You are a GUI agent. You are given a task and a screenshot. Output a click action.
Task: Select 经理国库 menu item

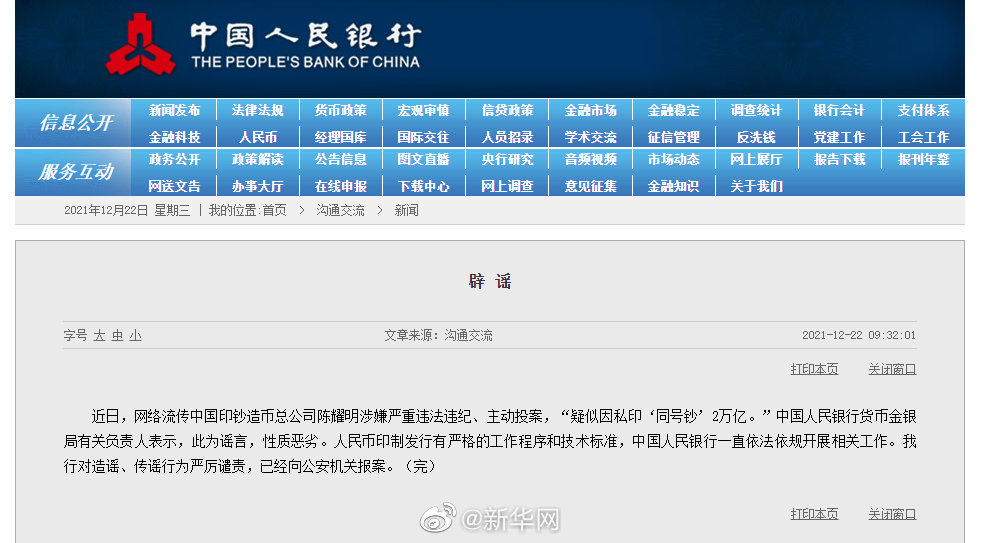pos(341,137)
